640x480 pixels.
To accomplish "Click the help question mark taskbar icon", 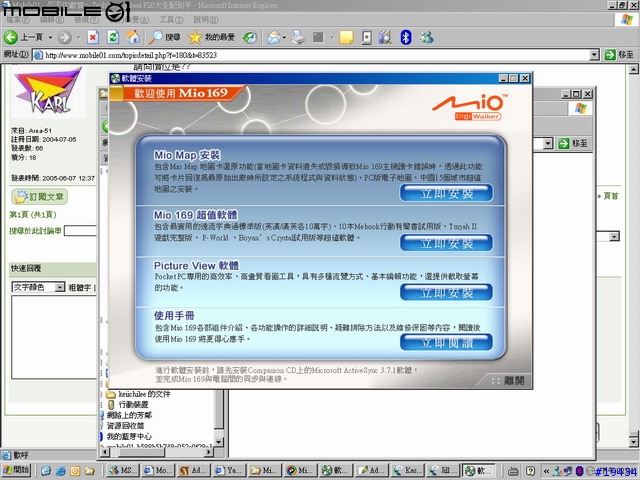I will coord(530,471).
